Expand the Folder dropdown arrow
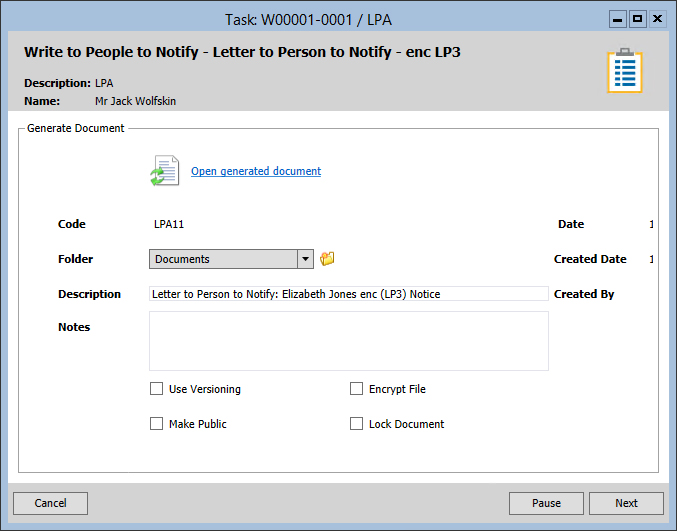677x531 pixels. (x=305, y=259)
